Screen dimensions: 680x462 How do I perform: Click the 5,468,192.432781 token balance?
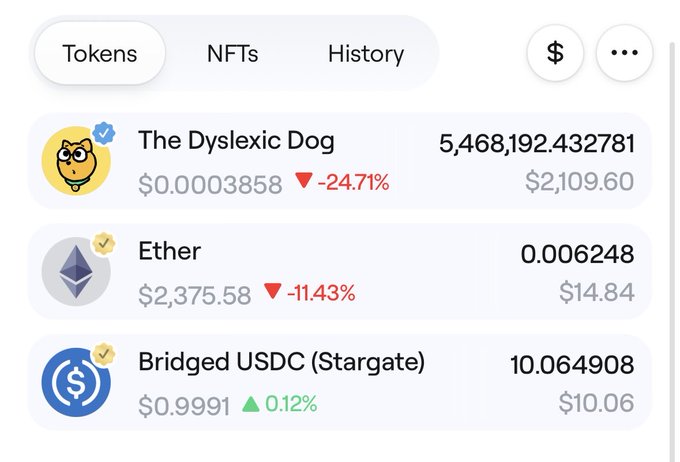(x=537, y=144)
